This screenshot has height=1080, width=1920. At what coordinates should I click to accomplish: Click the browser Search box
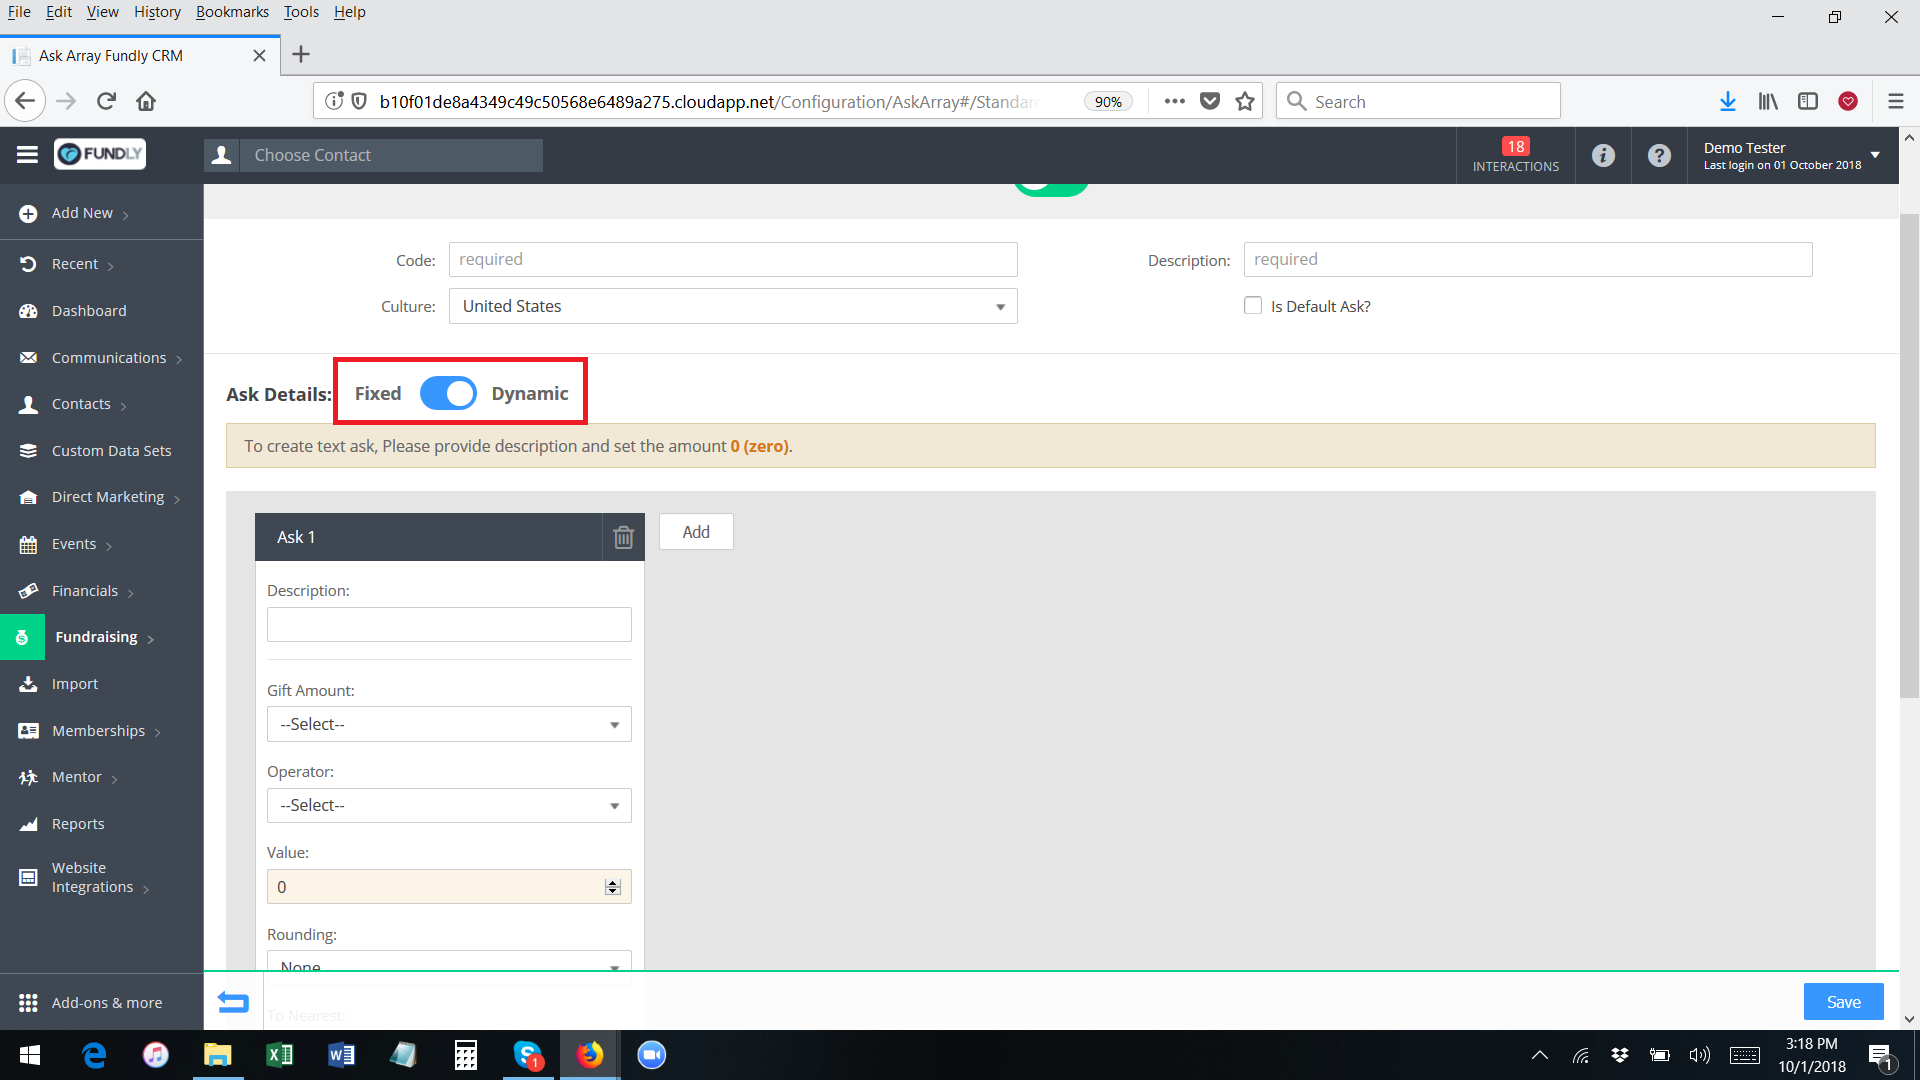pyautogui.click(x=1418, y=101)
